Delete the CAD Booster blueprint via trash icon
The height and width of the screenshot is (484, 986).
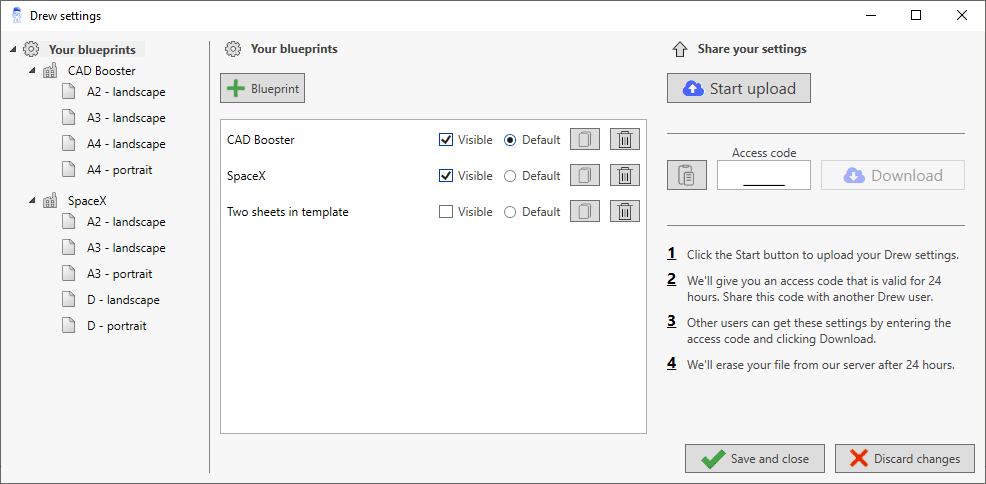click(625, 140)
